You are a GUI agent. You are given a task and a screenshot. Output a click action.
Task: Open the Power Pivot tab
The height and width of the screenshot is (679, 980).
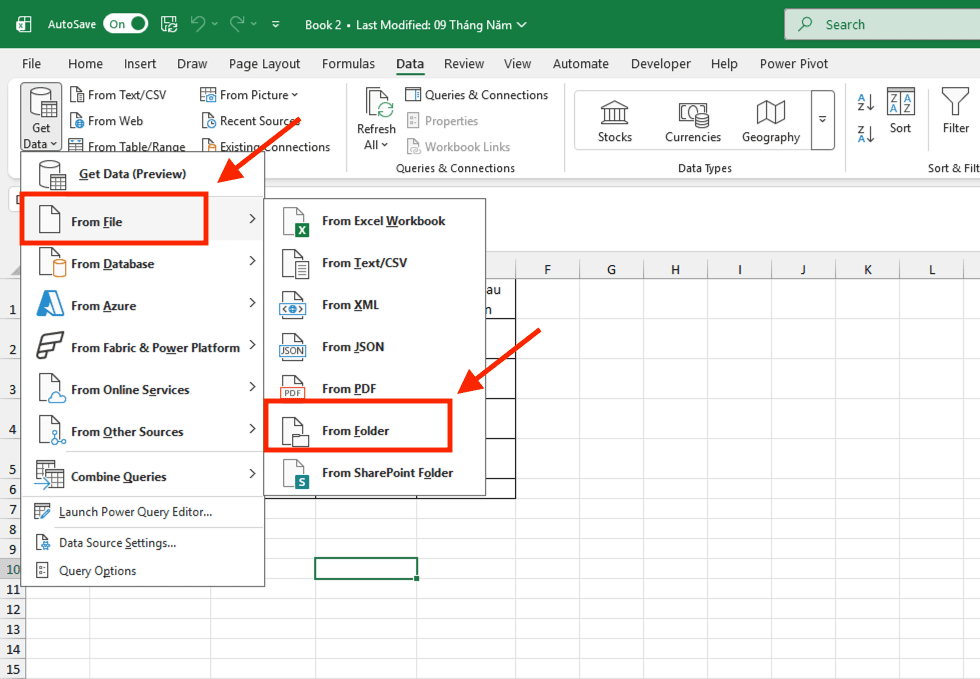793,64
